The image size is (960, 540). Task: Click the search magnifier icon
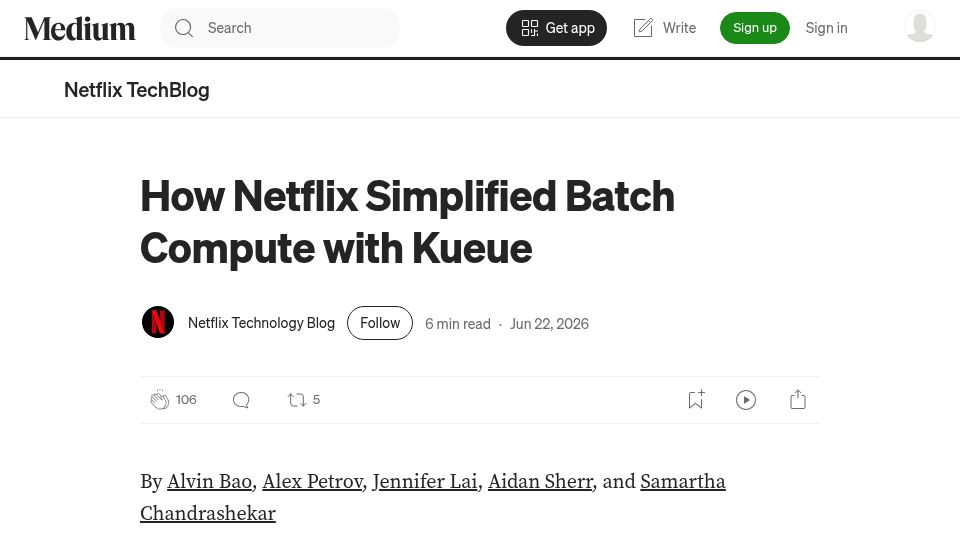coord(184,28)
